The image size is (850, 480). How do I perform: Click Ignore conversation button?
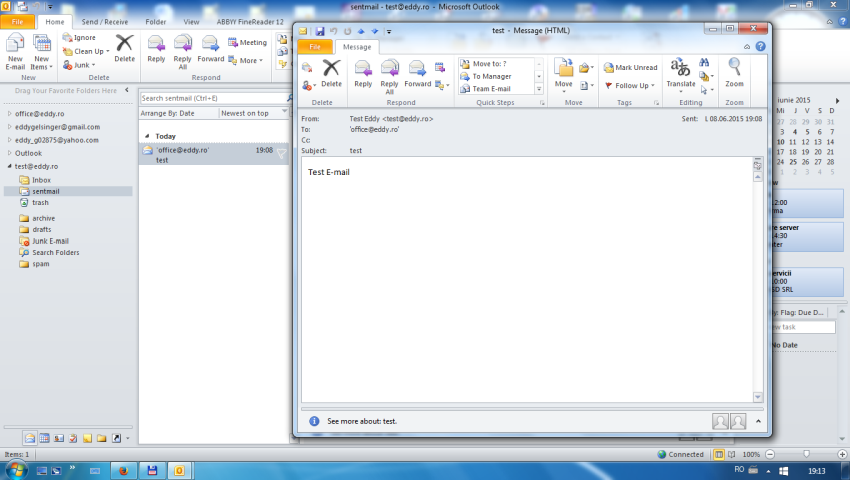tap(79, 37)
